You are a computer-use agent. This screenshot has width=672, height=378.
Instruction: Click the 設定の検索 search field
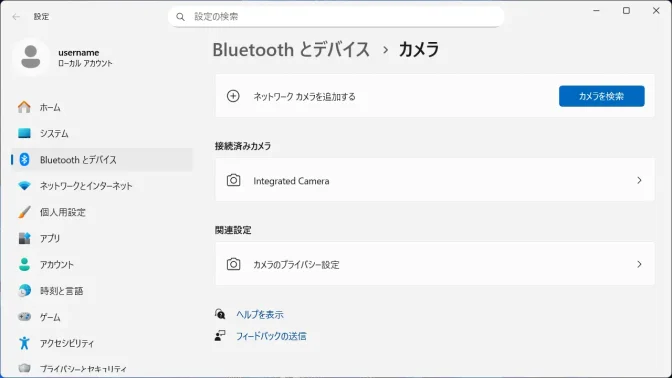(x=336, y=17)
